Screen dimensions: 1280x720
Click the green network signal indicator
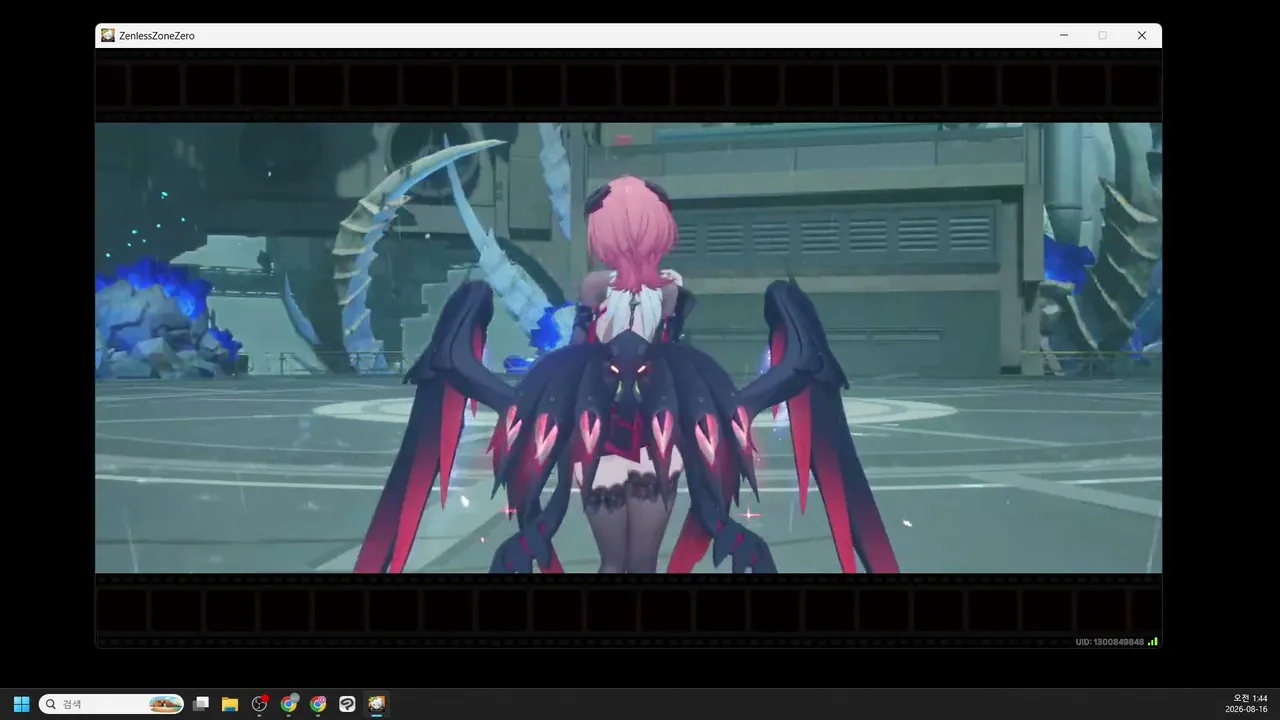[x=1153, y=642]
